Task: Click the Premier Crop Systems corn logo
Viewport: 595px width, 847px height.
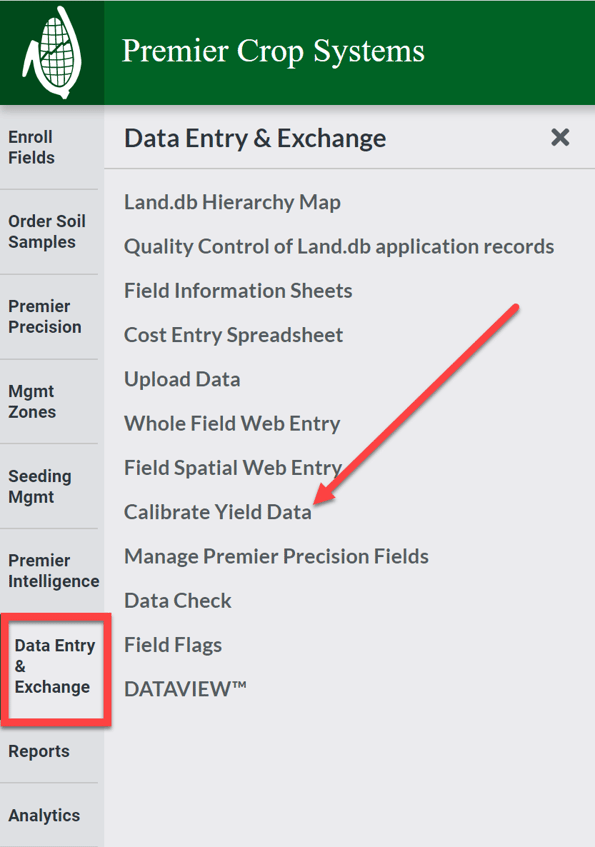Action: 52,52
